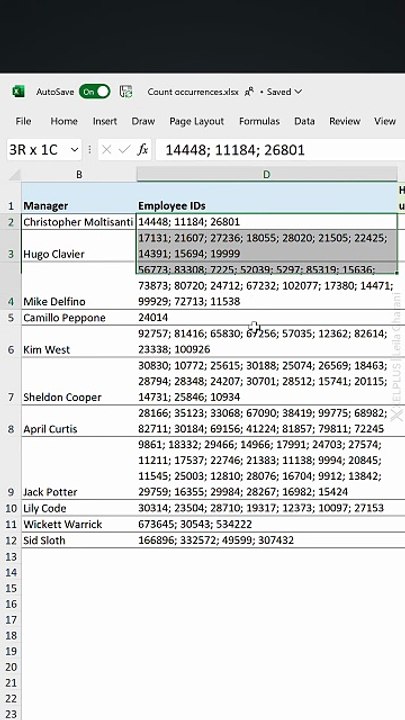Select the row 9 header
The image size is (405, 720).
coord(11,468)
